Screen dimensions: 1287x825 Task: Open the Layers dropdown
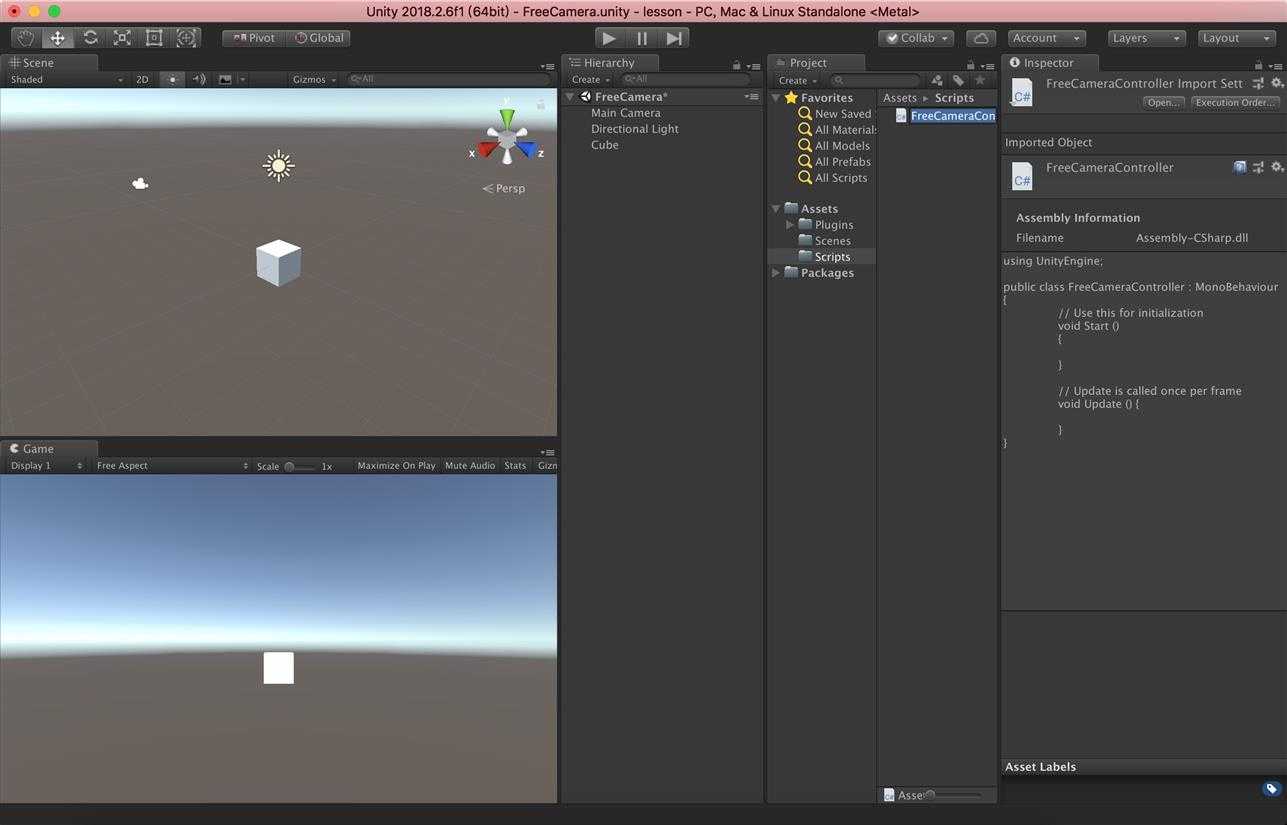[1146, 38]
